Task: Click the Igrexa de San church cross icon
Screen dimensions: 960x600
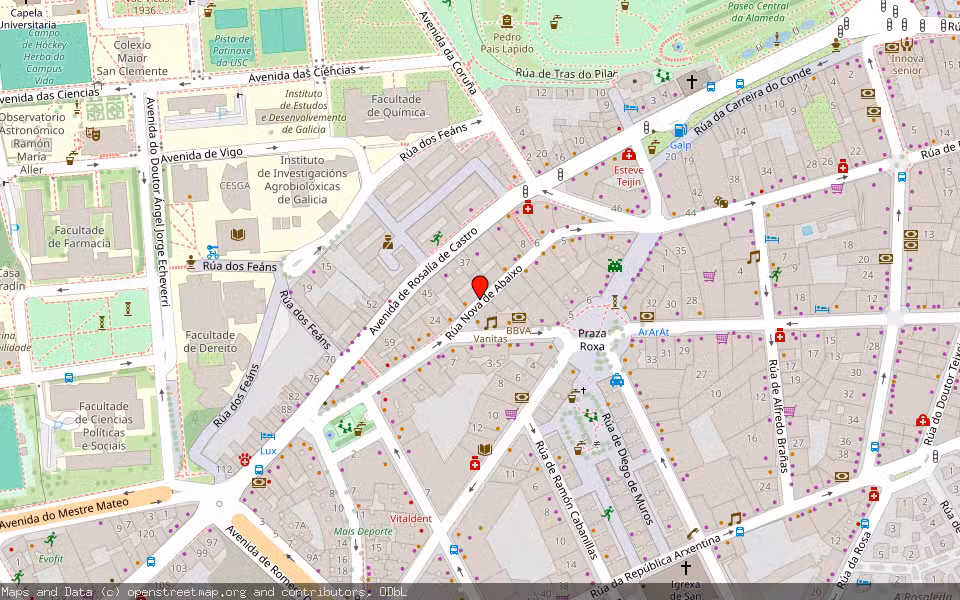Action: [686, 567]
